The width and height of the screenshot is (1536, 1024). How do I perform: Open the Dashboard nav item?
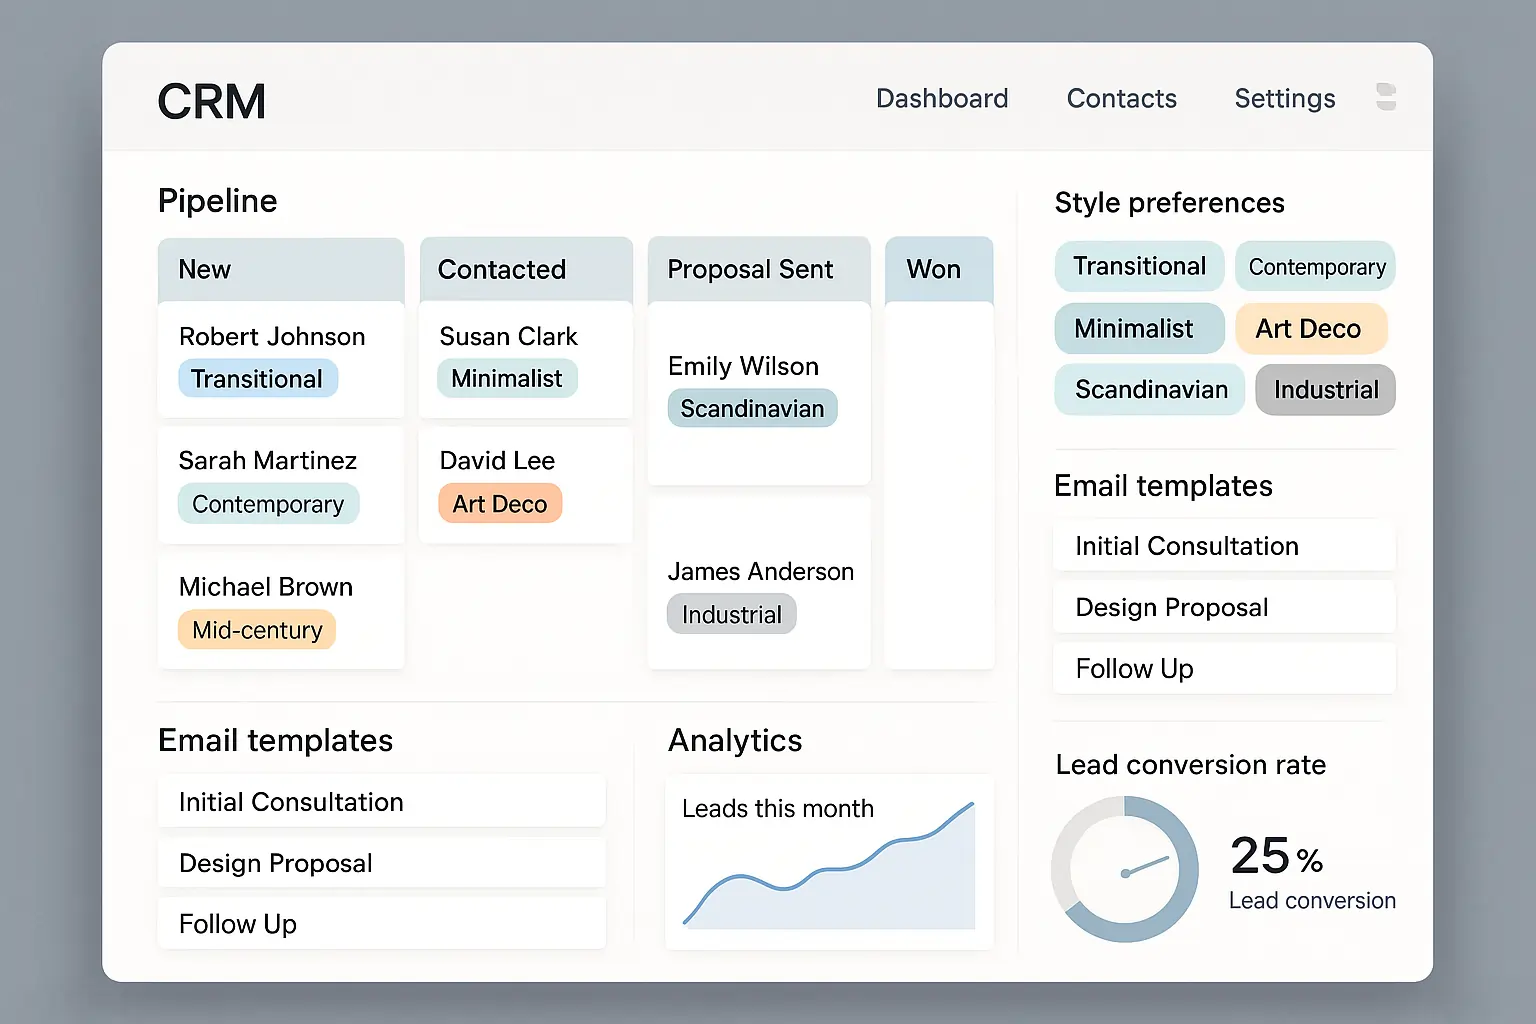click(x=942, y=98)
